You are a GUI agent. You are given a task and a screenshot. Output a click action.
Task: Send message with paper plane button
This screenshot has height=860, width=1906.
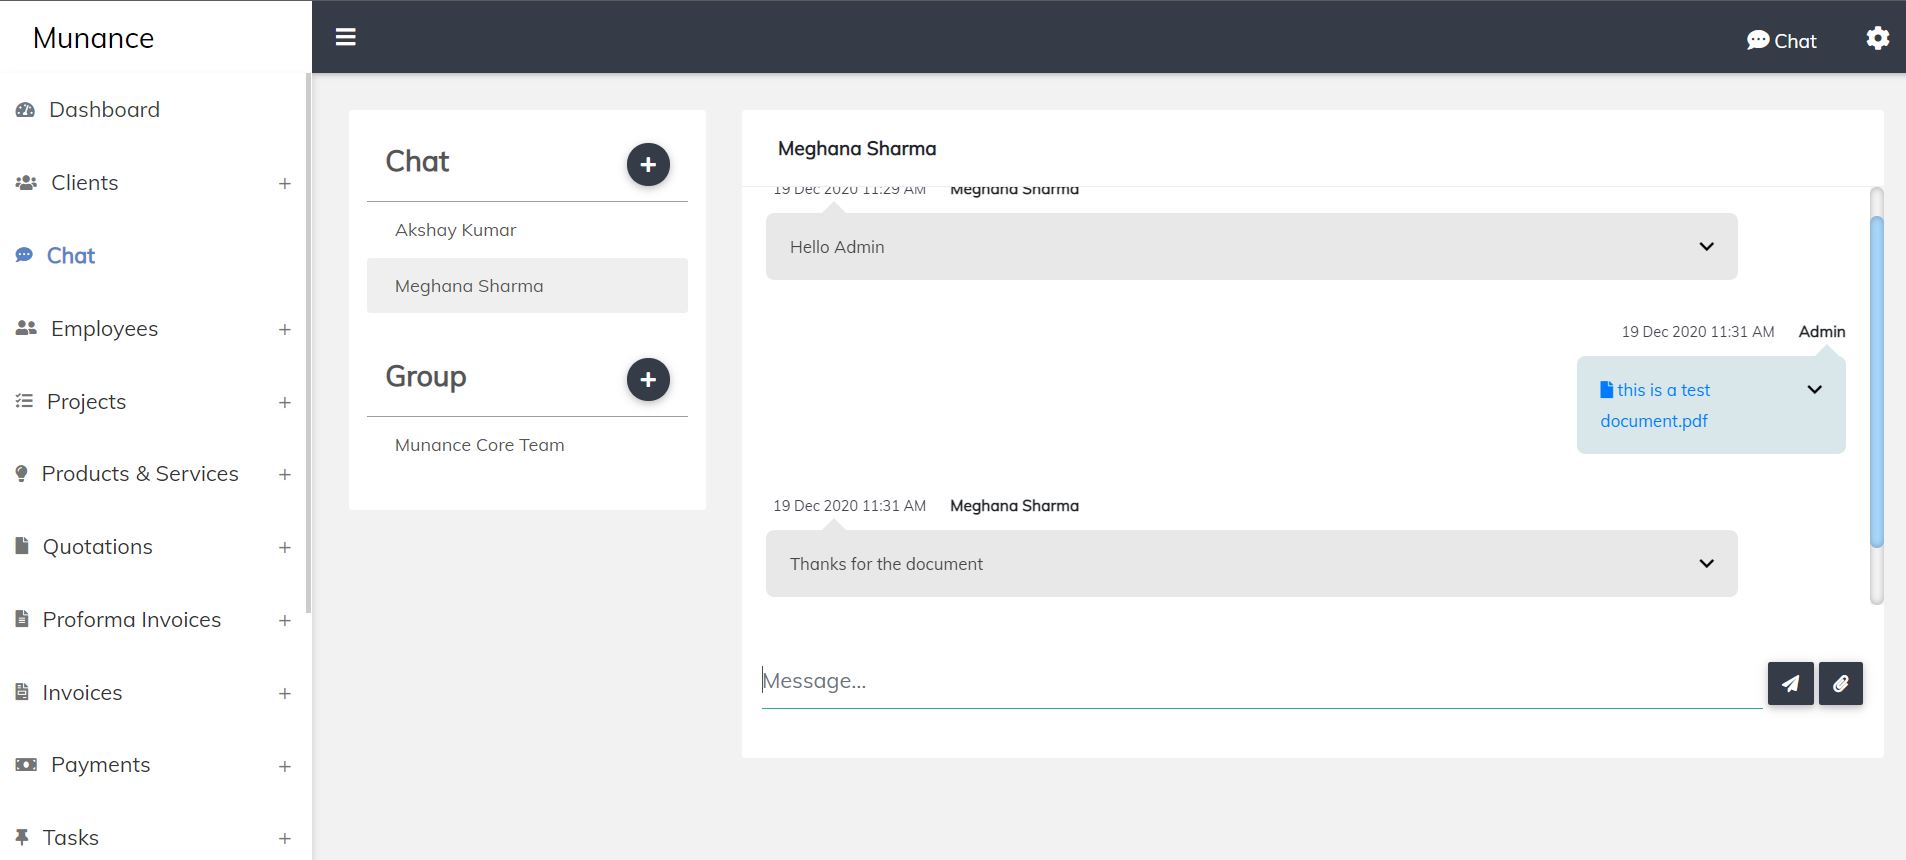coord(1790,684)
